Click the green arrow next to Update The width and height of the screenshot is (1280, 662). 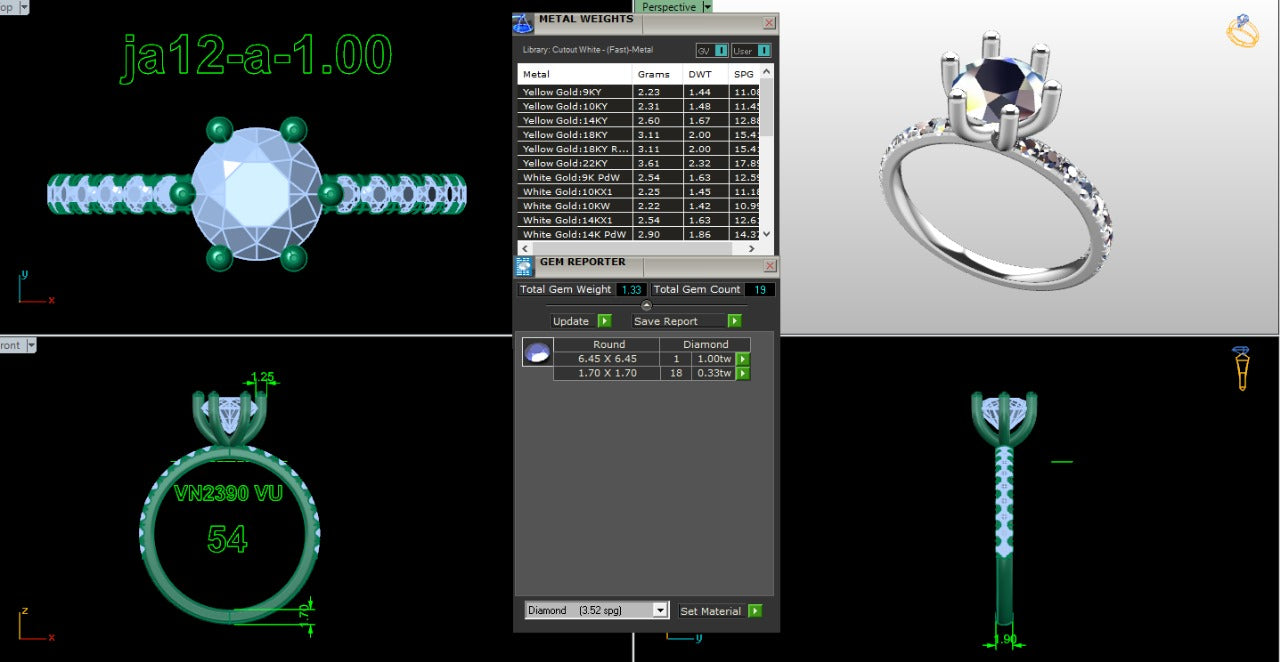604,321
